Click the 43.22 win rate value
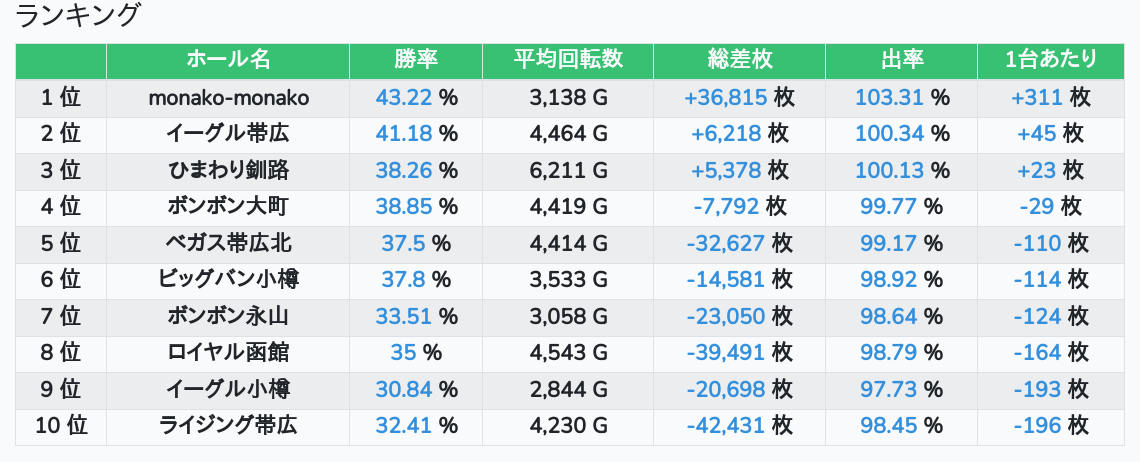This screenshot has height=462, width=1140. pyautogui.click(x=403, y=97)
